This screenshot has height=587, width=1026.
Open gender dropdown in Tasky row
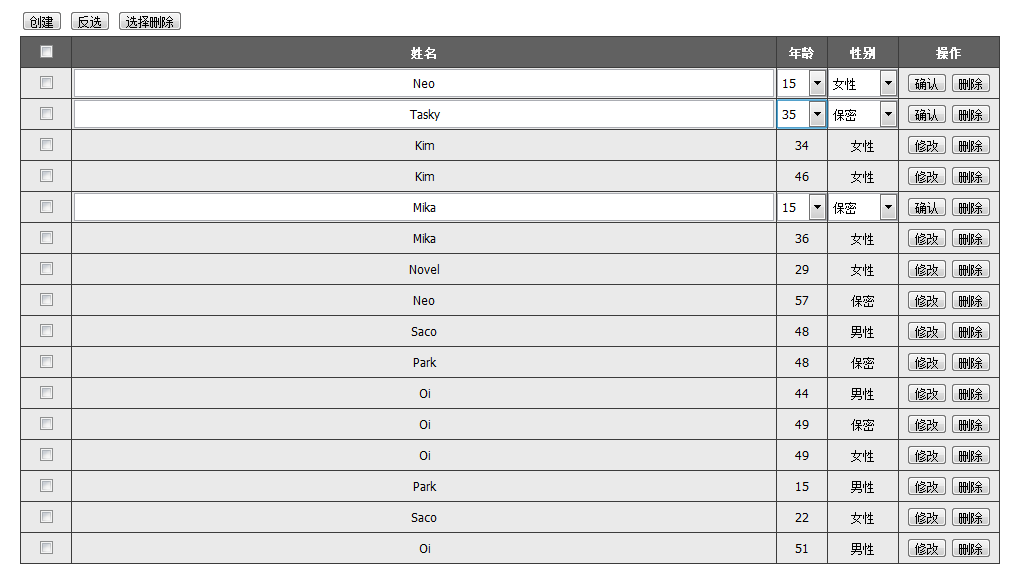[x=862, y=115]
